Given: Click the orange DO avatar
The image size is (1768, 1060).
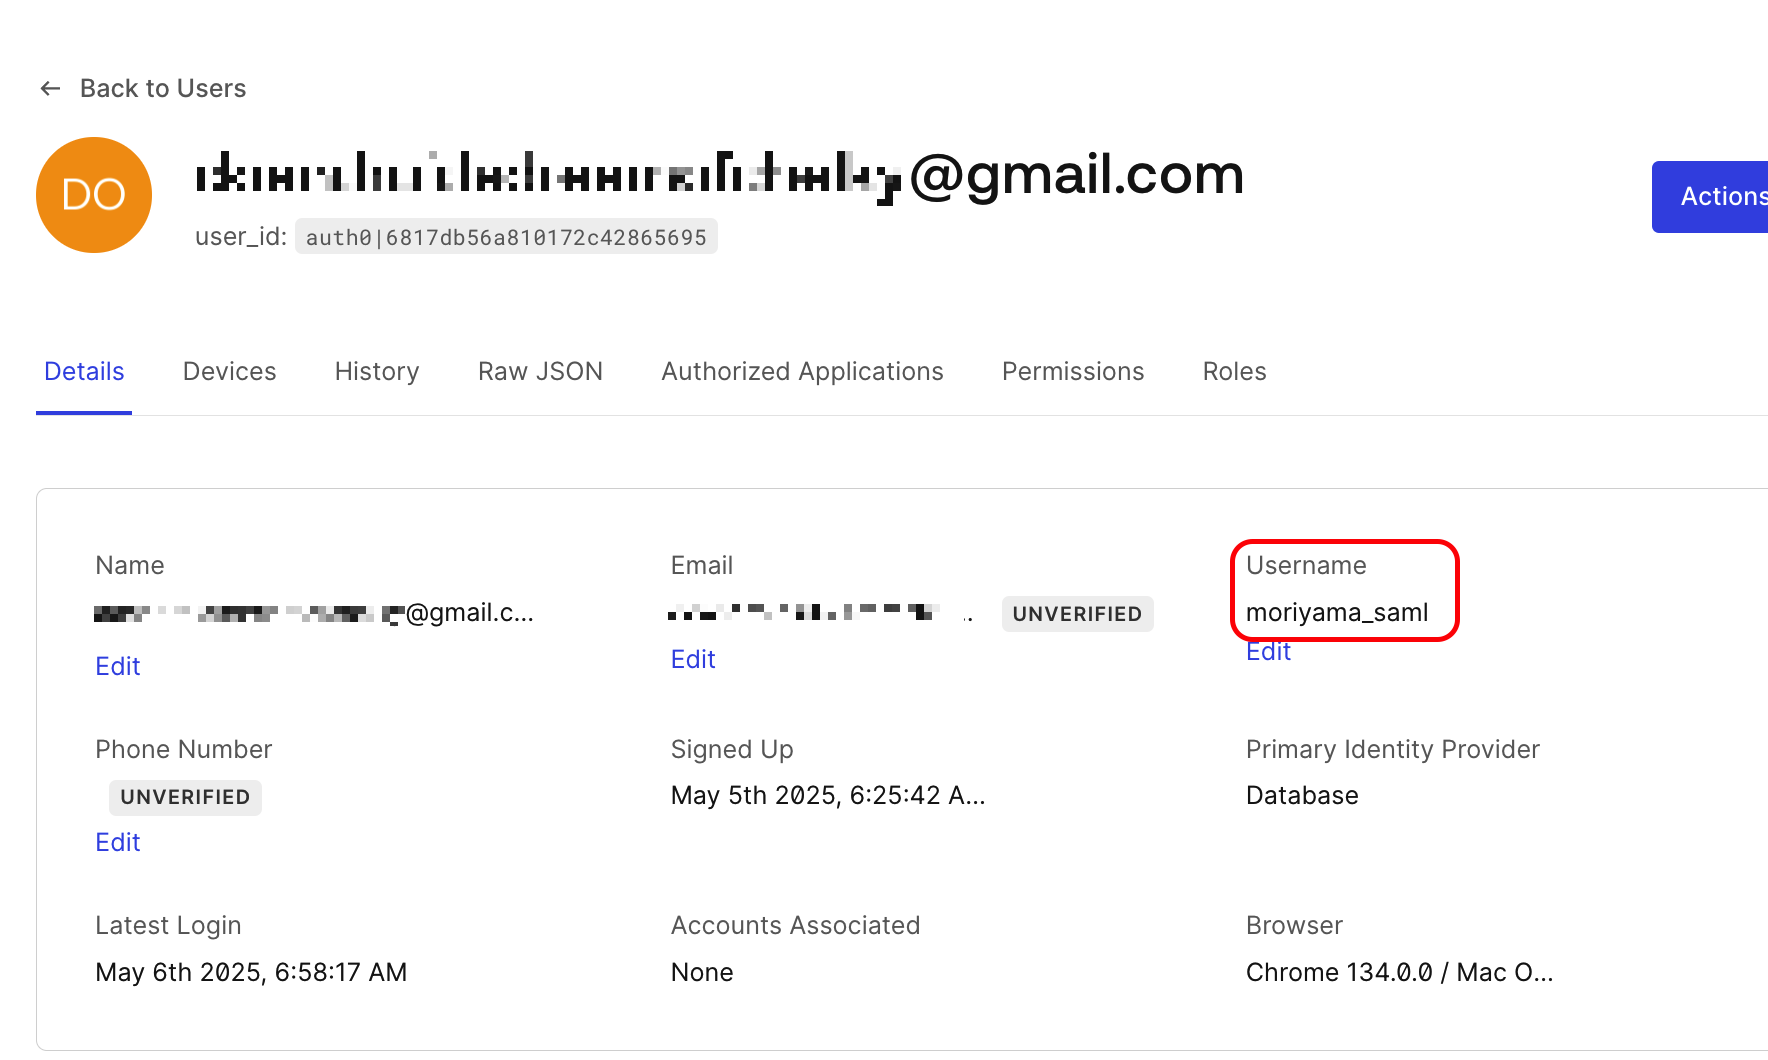Looking at the screenshot, I should [x=94, y=195].
